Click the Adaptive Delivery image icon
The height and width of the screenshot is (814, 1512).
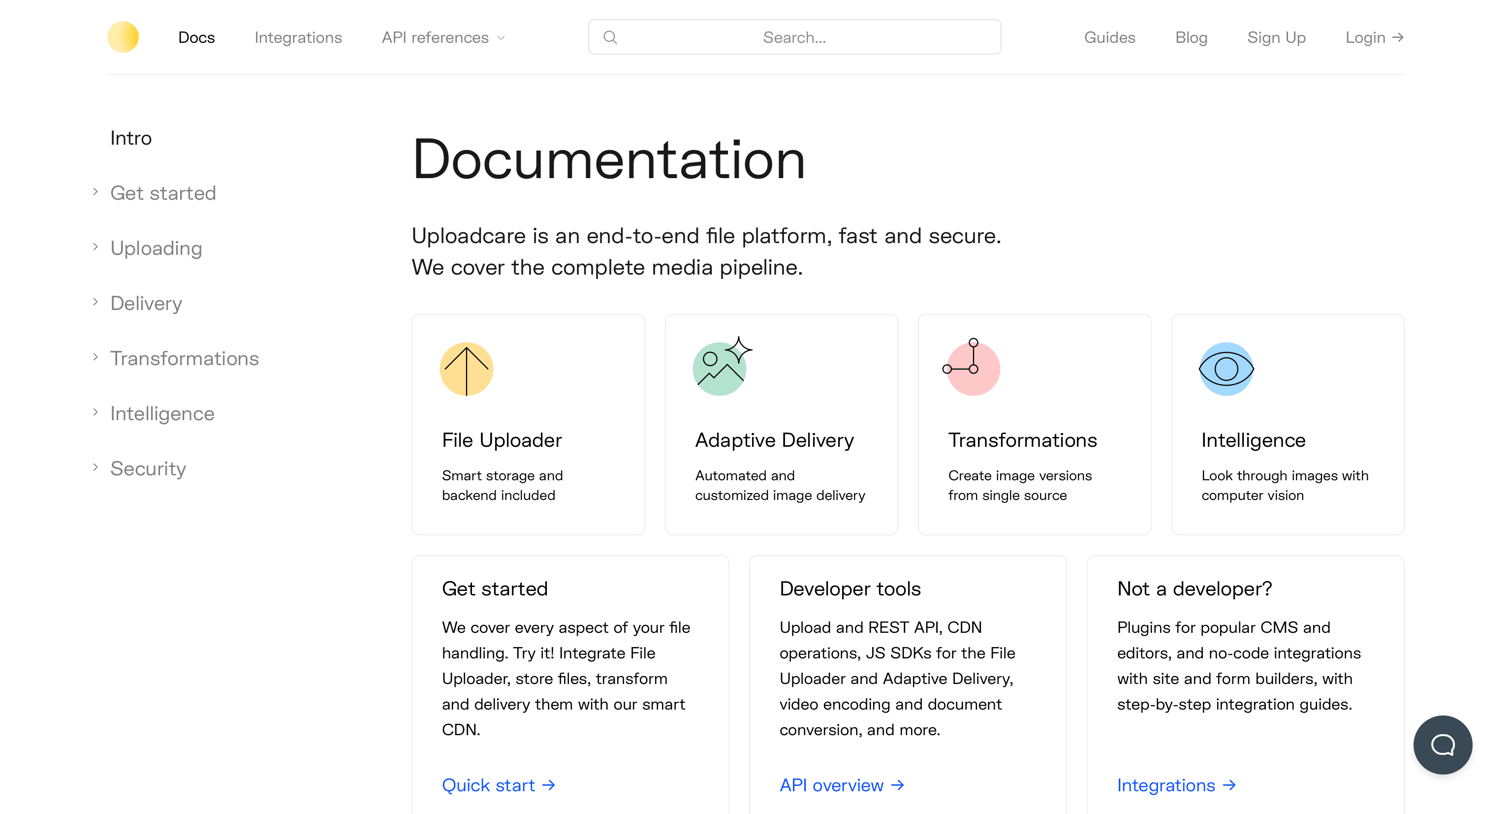pos(722,367)
